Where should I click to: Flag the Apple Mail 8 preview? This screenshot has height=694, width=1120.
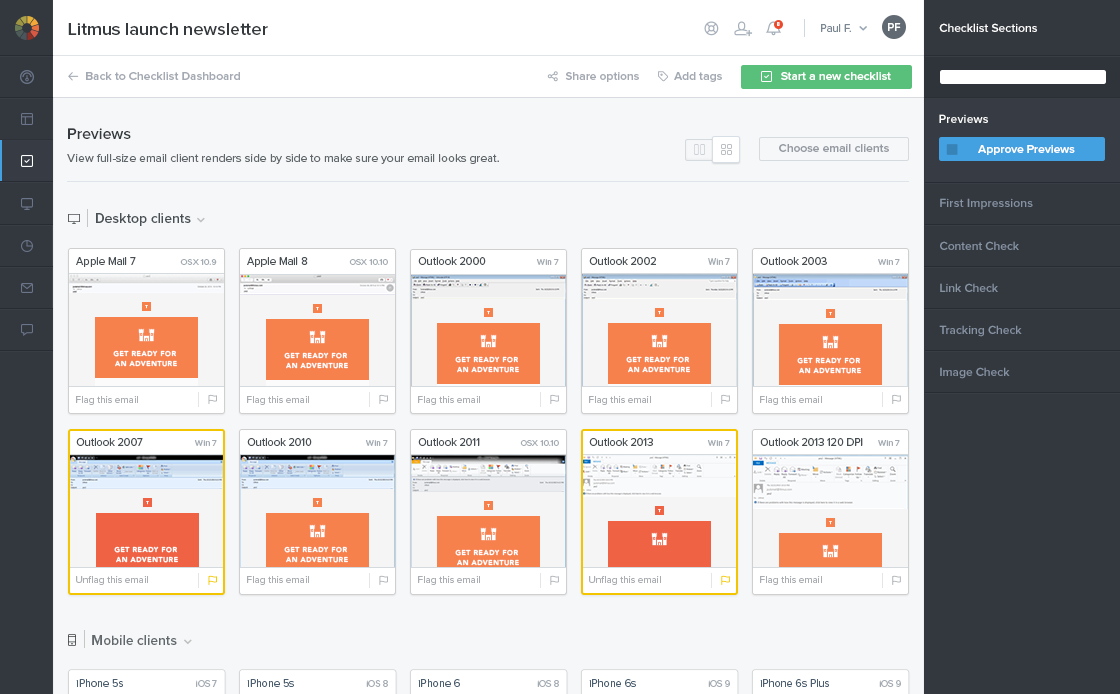click(x=384, y=400)
